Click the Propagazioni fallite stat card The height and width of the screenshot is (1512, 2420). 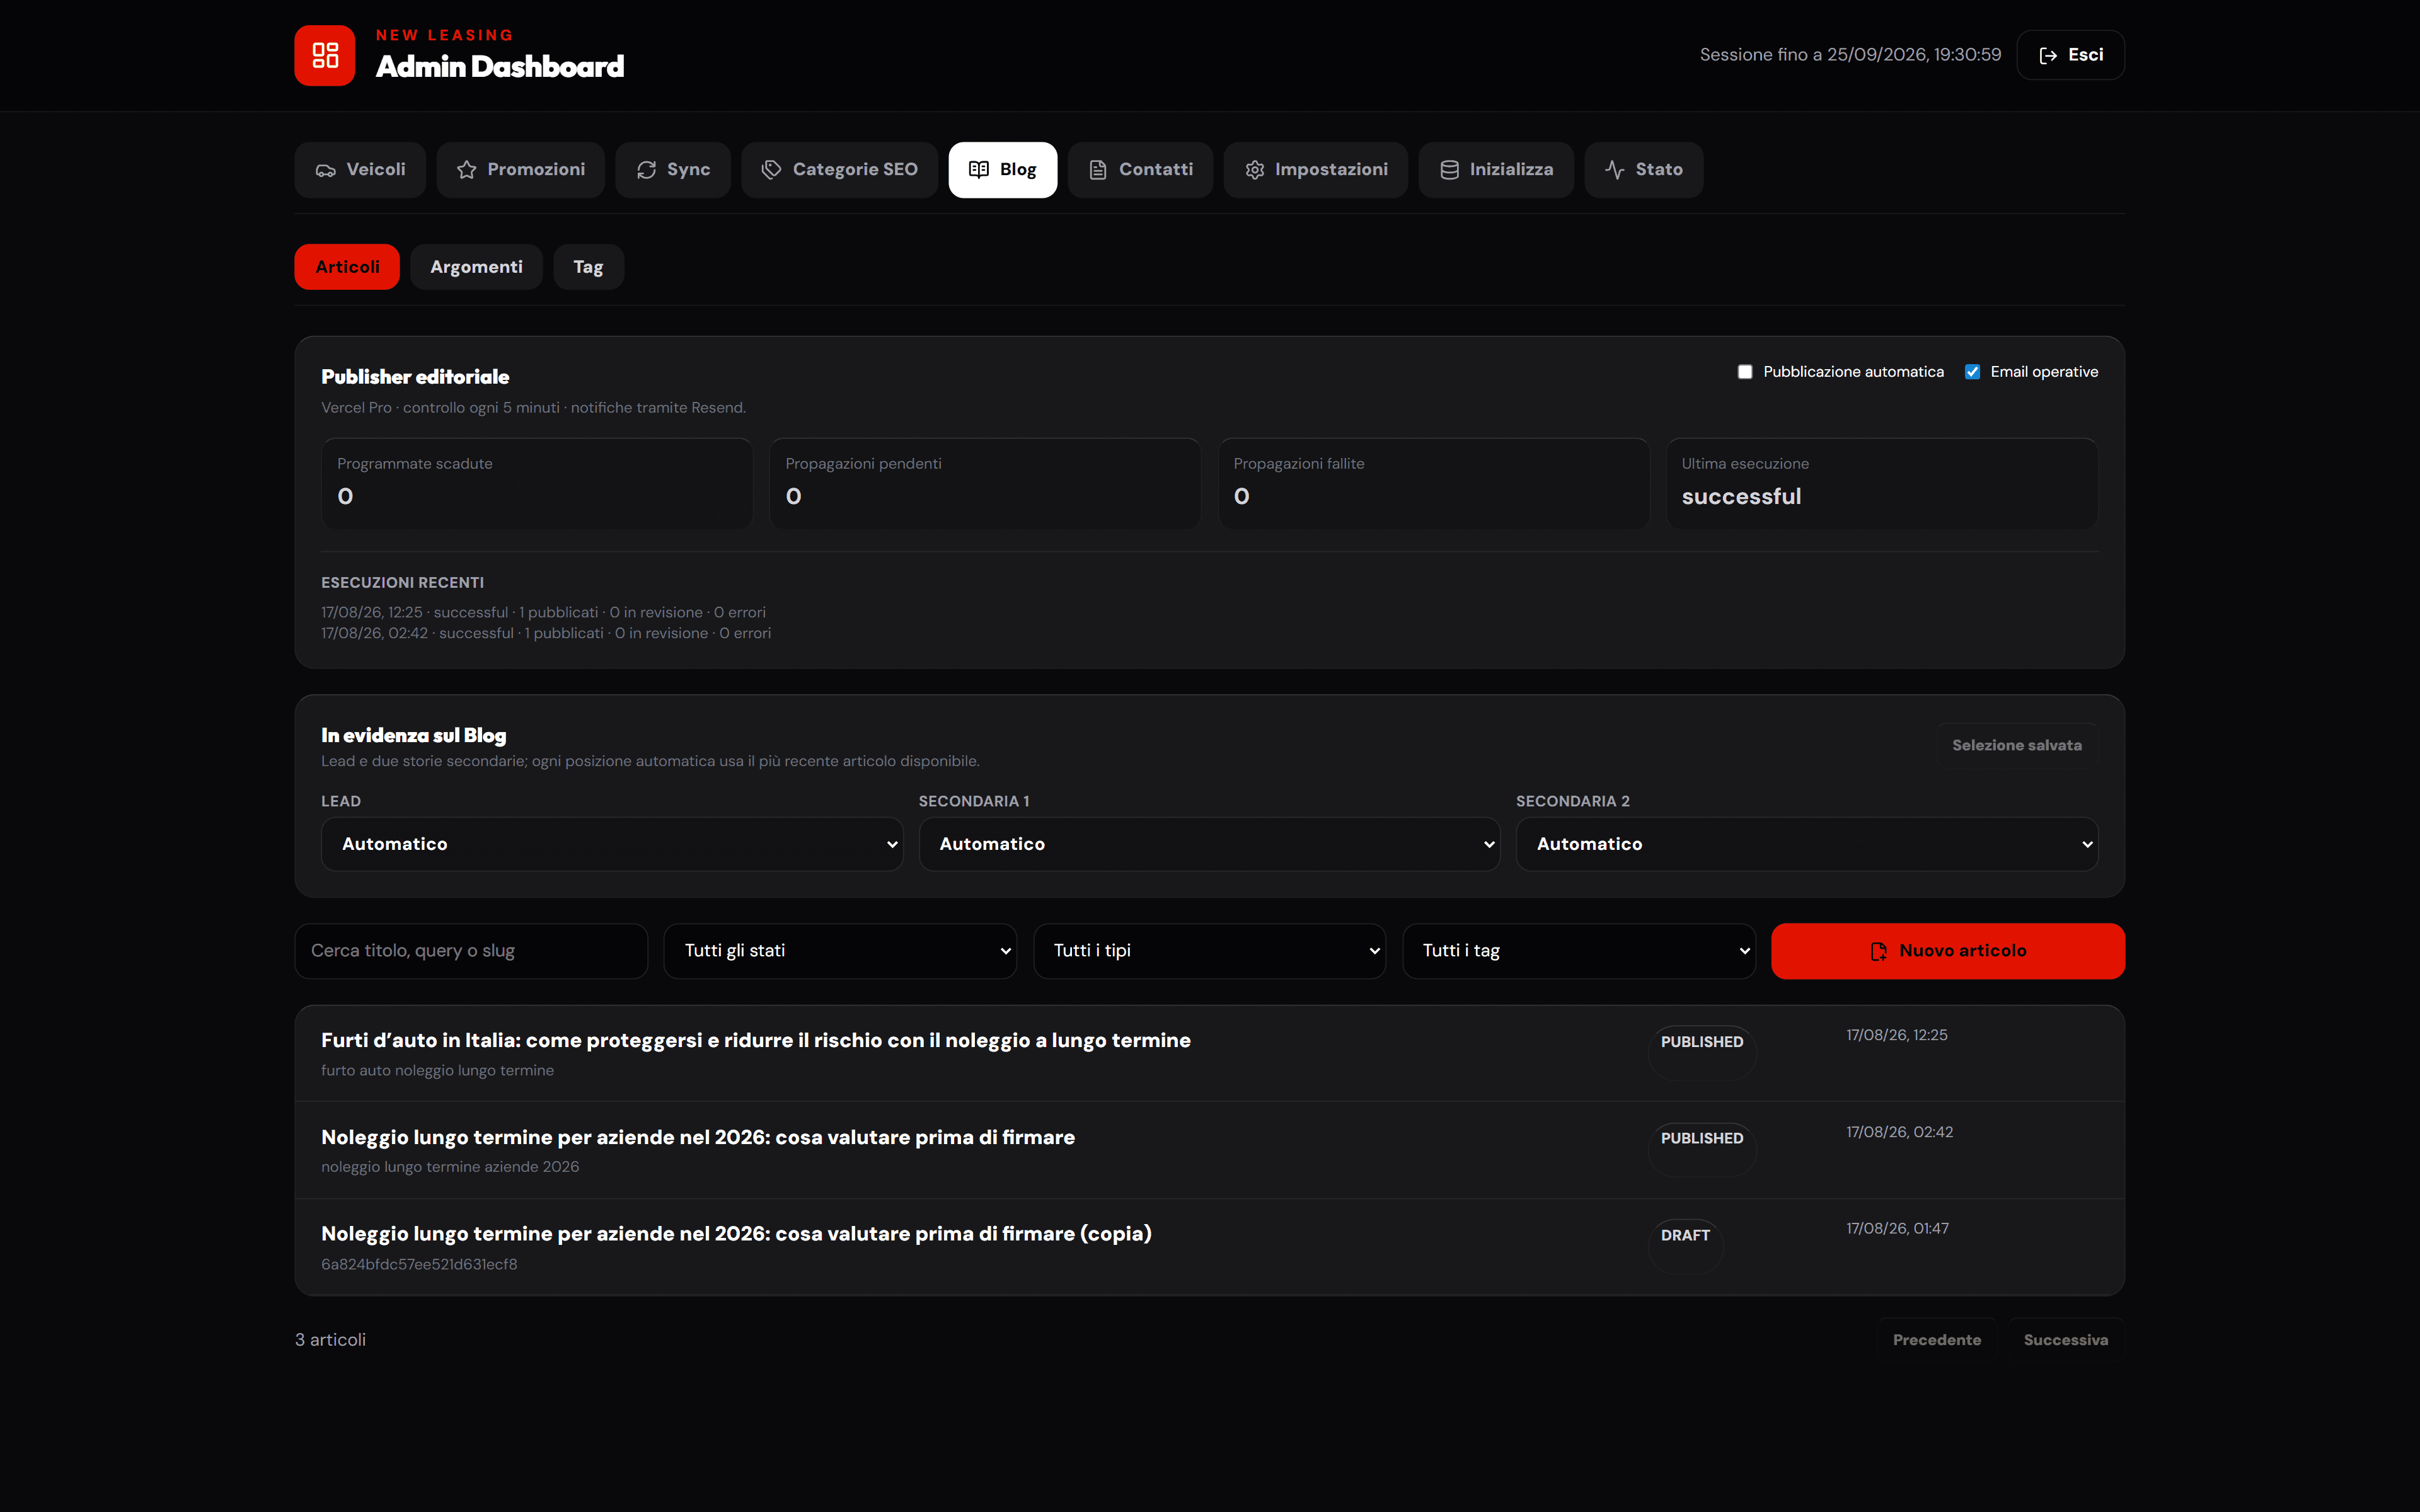click(x=1433, y=483)
